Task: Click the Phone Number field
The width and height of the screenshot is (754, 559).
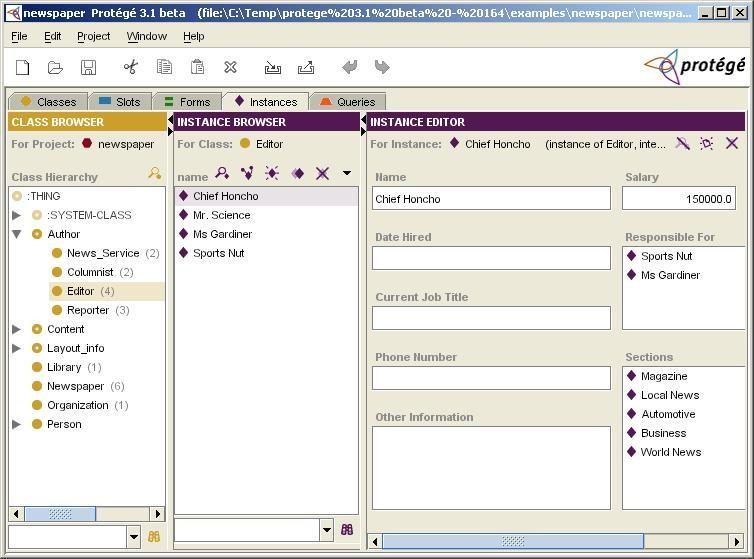Action: pos(491,378)
